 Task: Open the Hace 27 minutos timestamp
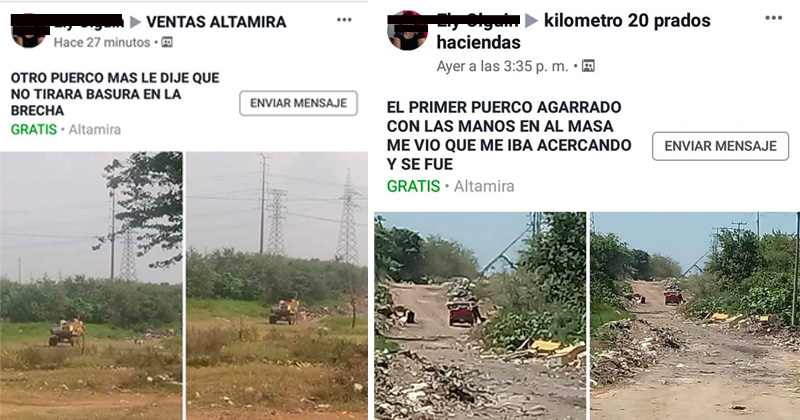pos(102,42)
